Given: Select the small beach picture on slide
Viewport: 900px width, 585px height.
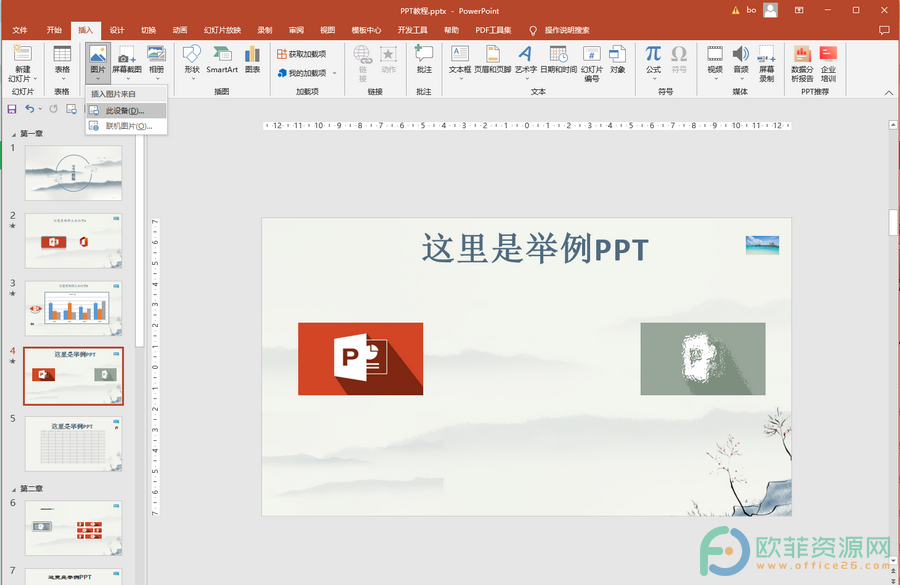Looking at the screenshot, I should 762,245.
